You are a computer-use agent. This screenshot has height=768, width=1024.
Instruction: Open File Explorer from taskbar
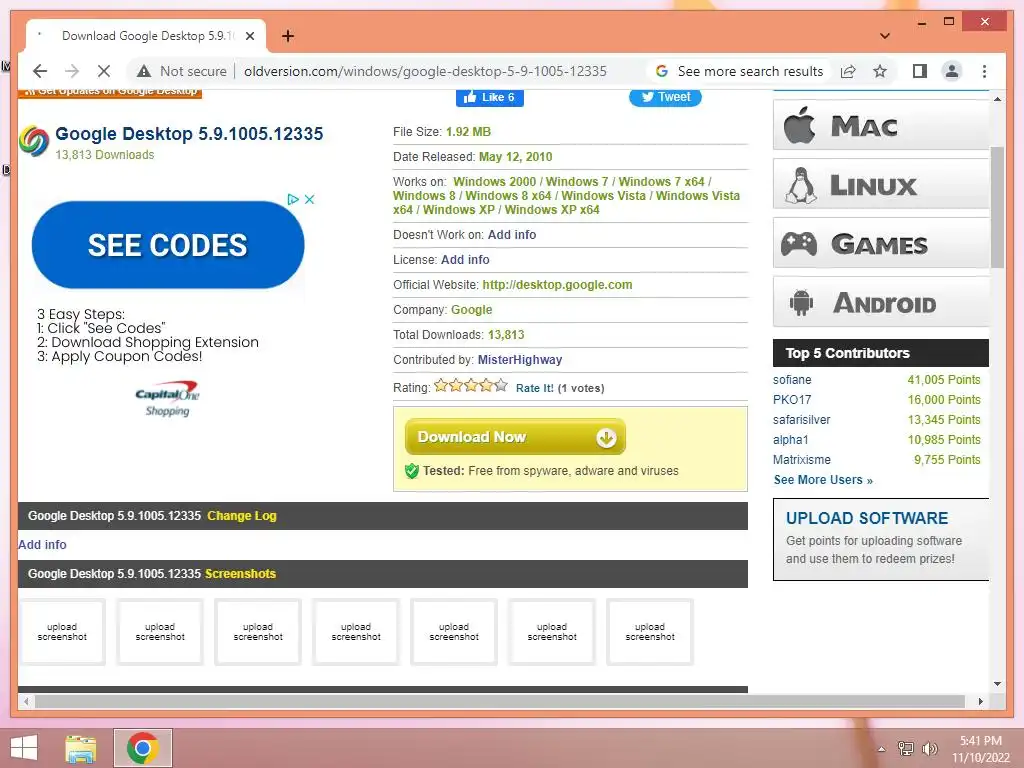[81, 748]
